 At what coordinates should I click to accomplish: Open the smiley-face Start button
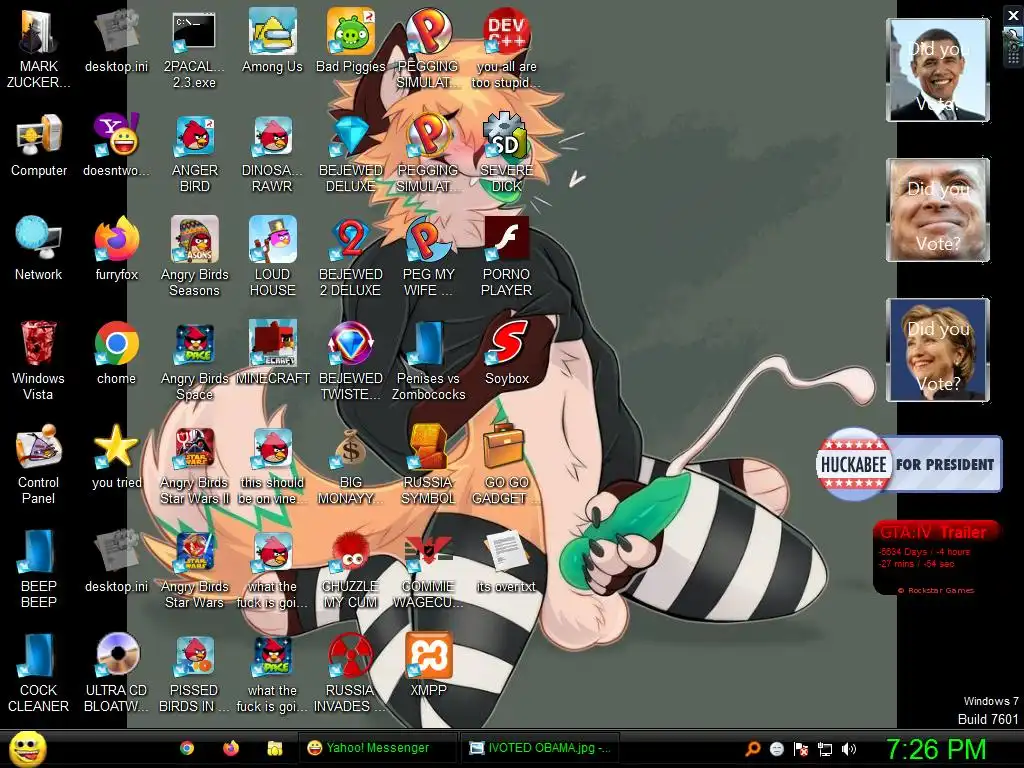coord(27,748)
